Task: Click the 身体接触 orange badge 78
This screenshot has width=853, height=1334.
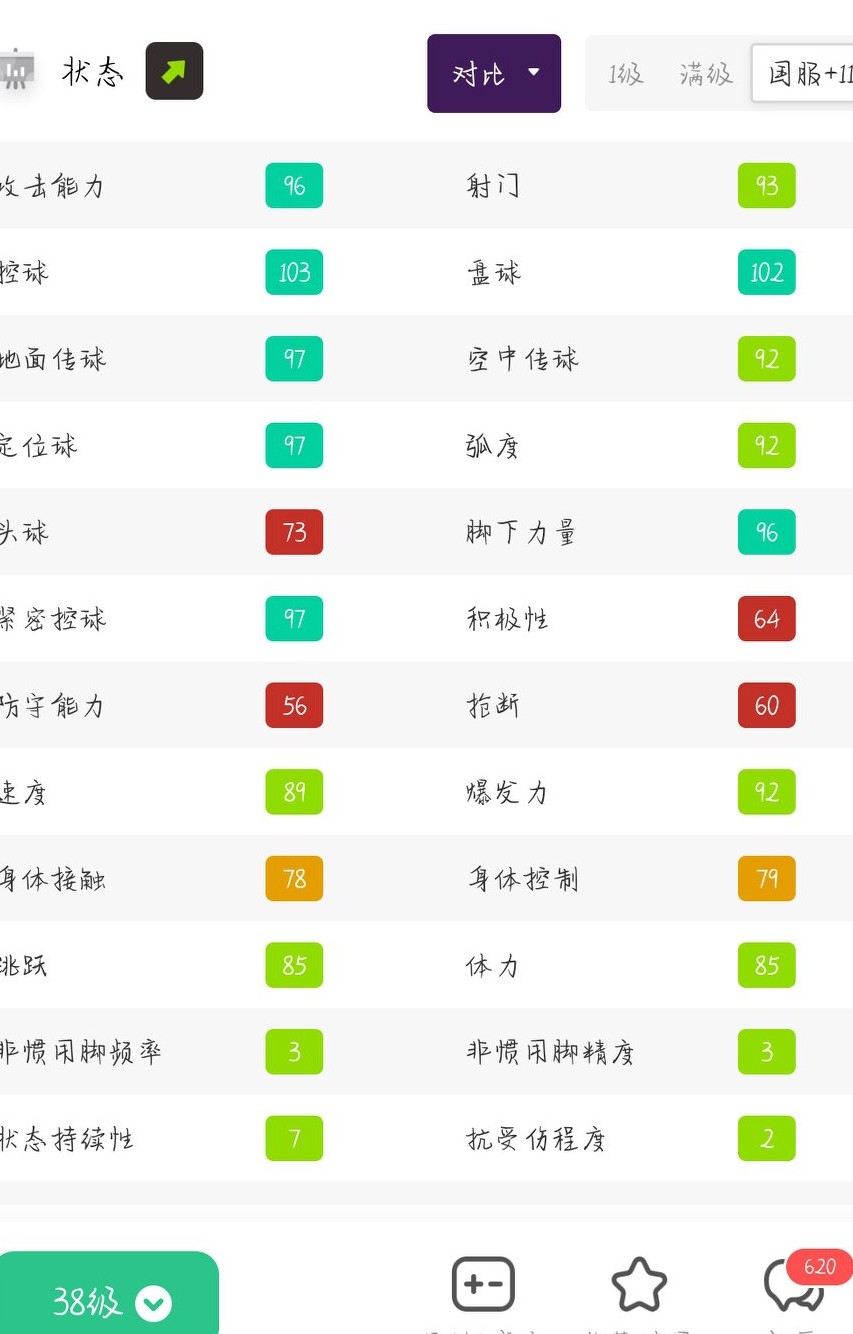Action: [294, 879]
